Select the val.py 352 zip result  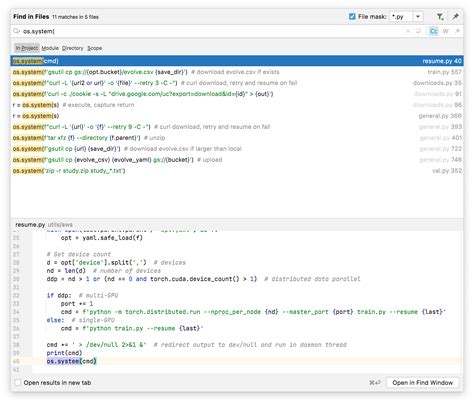pyautogui.click(x=237, y=171)
